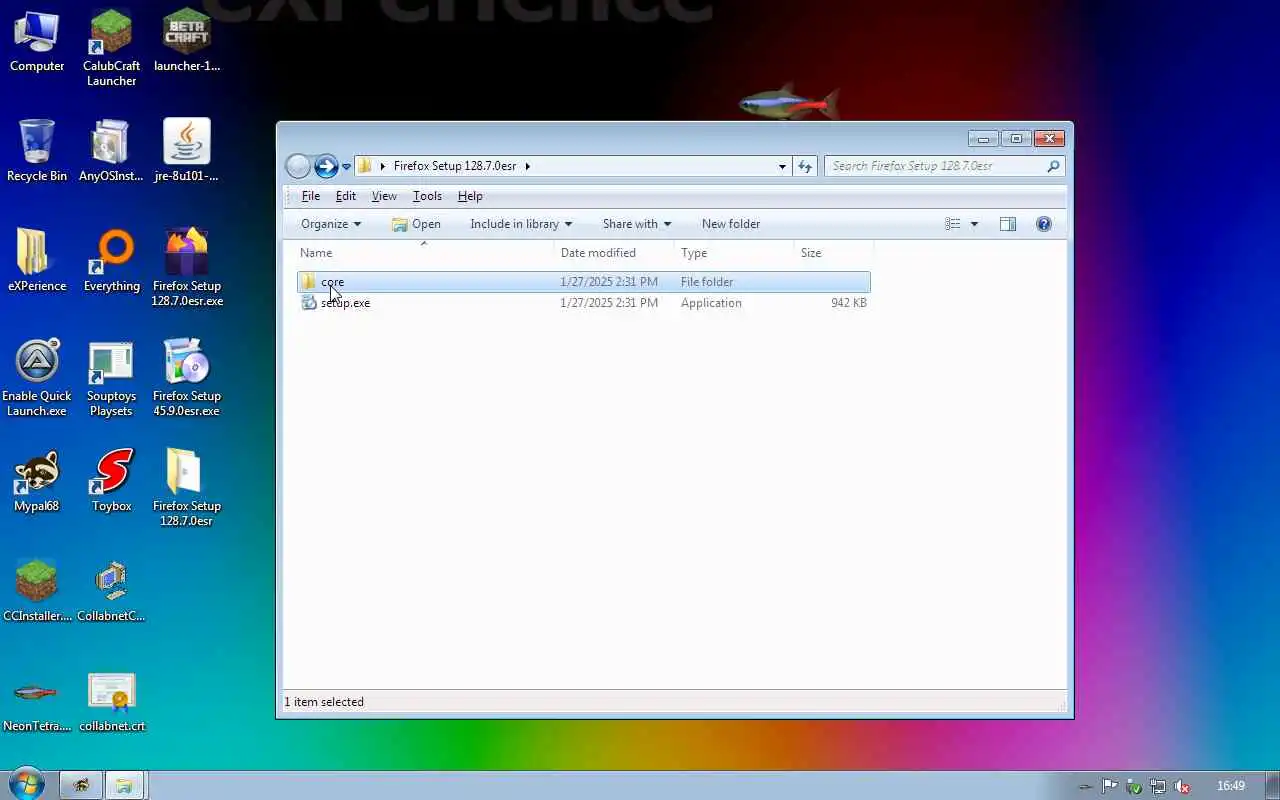The height and width of the screenshot is (800, 1280).
Task: Sort by Date modified column header
Action: (x=614, y=253)
